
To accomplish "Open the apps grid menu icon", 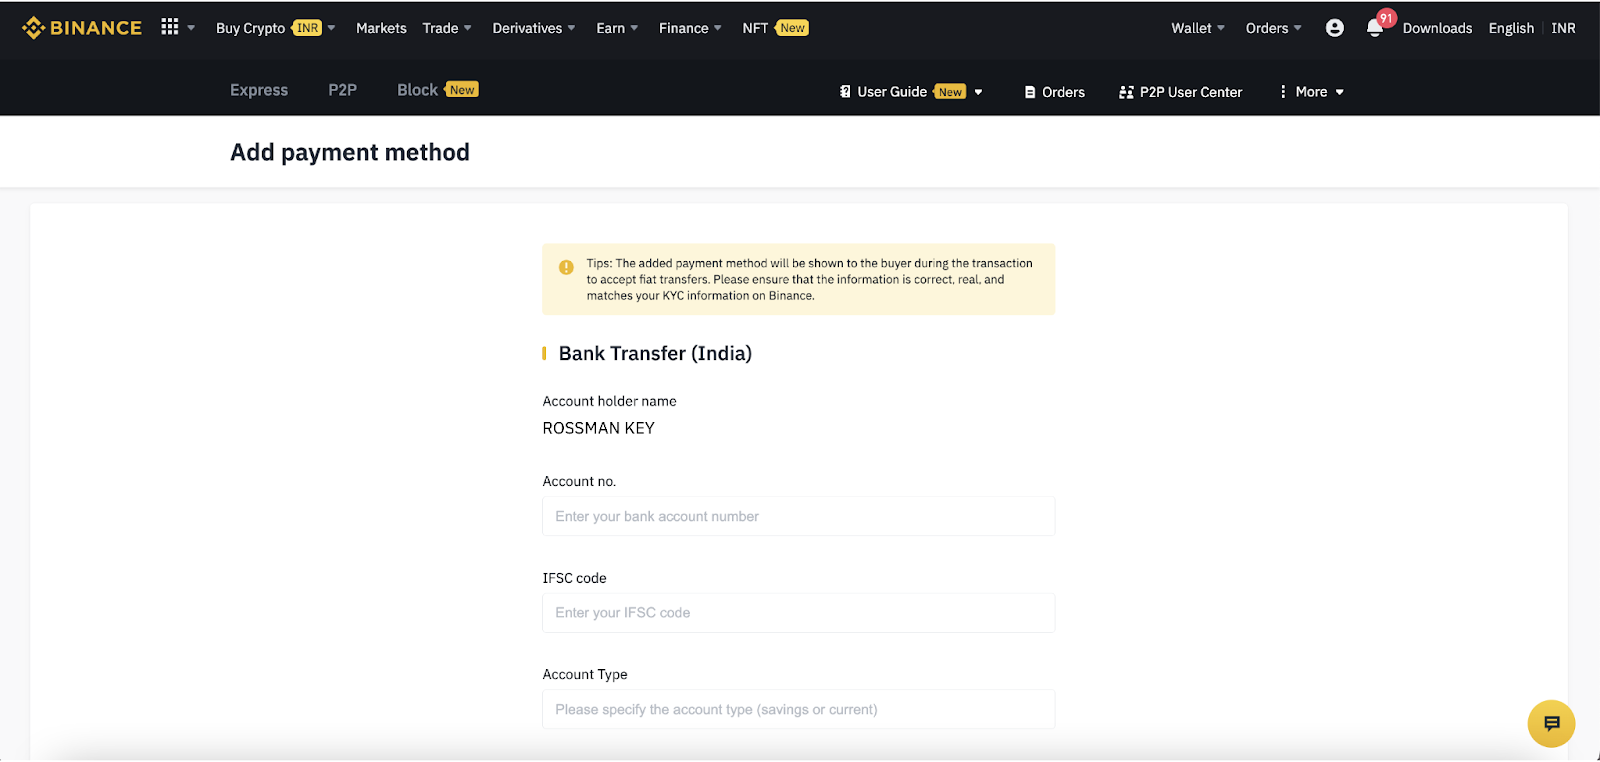I will coord(170,27).
